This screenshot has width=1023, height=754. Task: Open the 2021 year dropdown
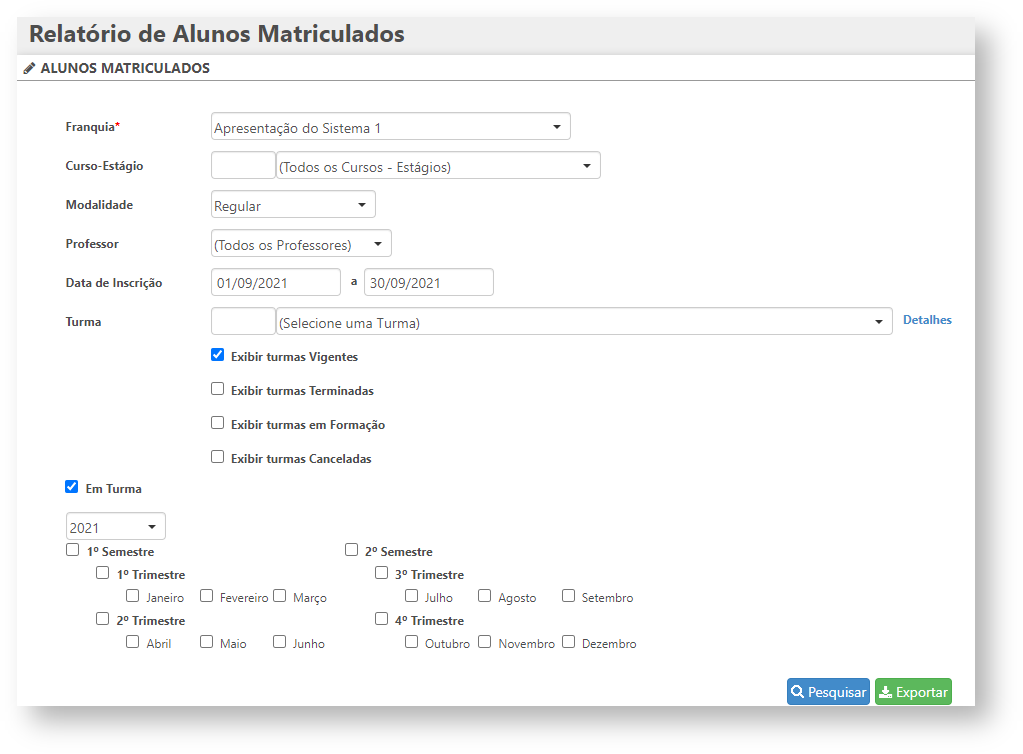(115, 527)
